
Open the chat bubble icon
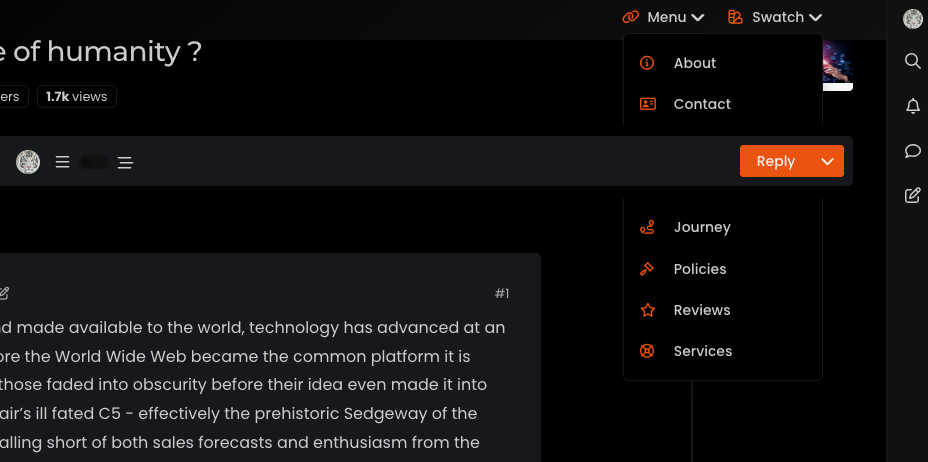tap(912, 151)
